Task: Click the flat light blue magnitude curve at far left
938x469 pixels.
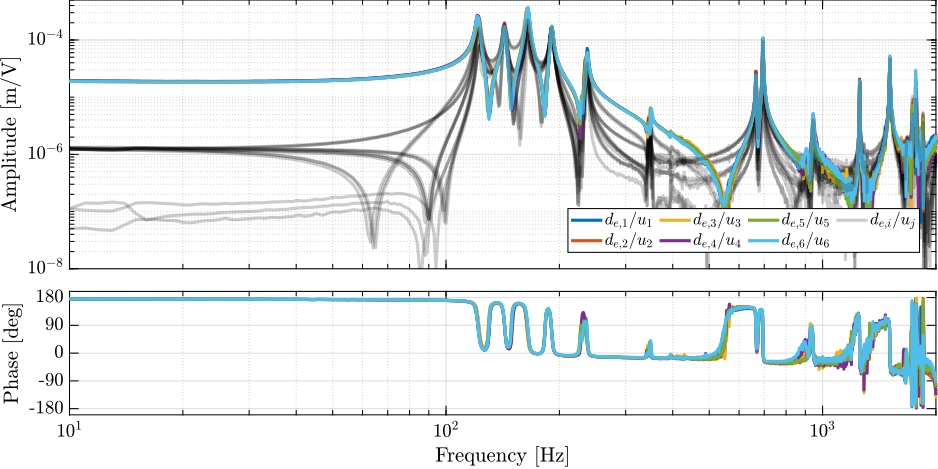Action: click(150, 81)
